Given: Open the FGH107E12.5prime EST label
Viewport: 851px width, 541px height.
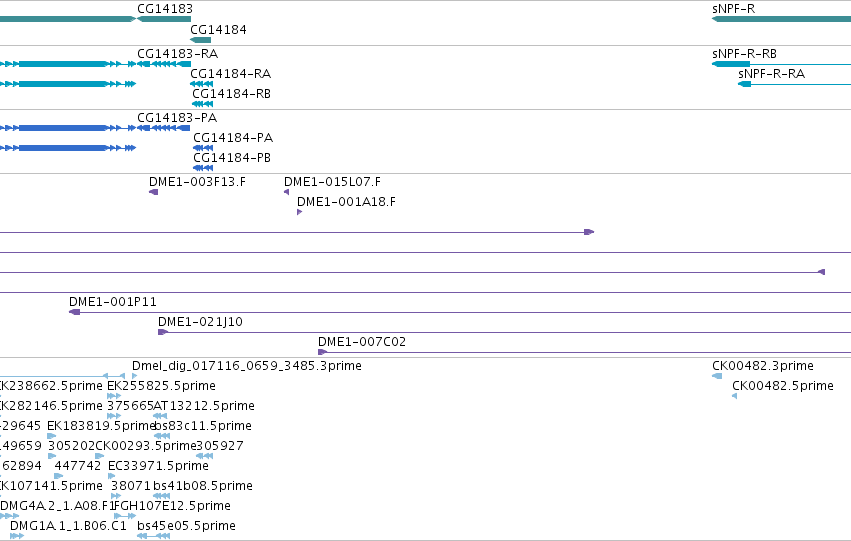Looking at the screenshot, I should [x=173, y=506].
